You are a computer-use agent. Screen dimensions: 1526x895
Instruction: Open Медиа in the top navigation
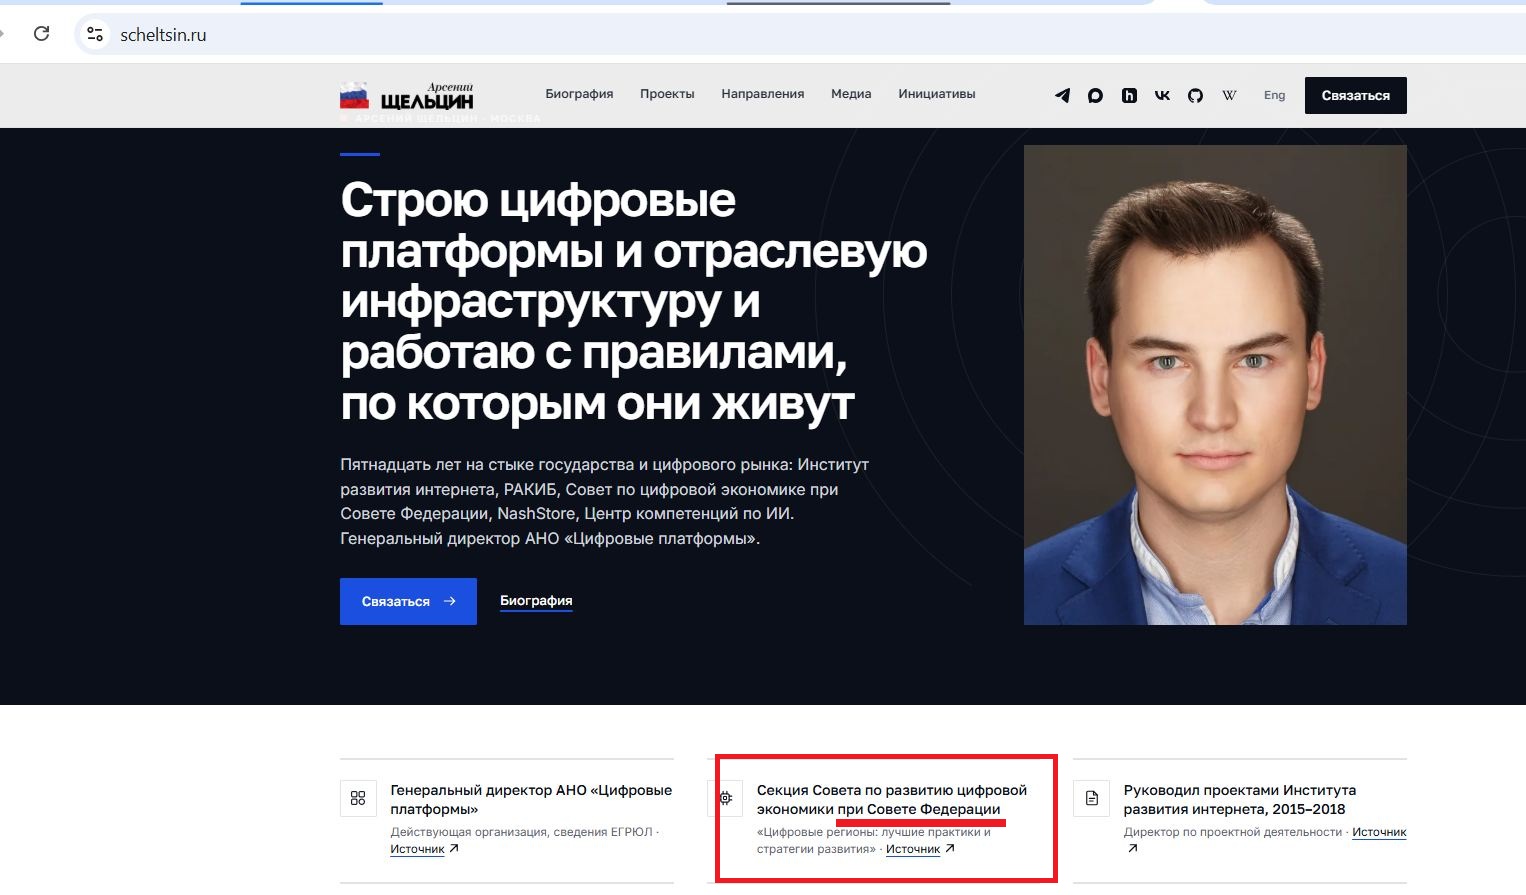click(851, 94)
